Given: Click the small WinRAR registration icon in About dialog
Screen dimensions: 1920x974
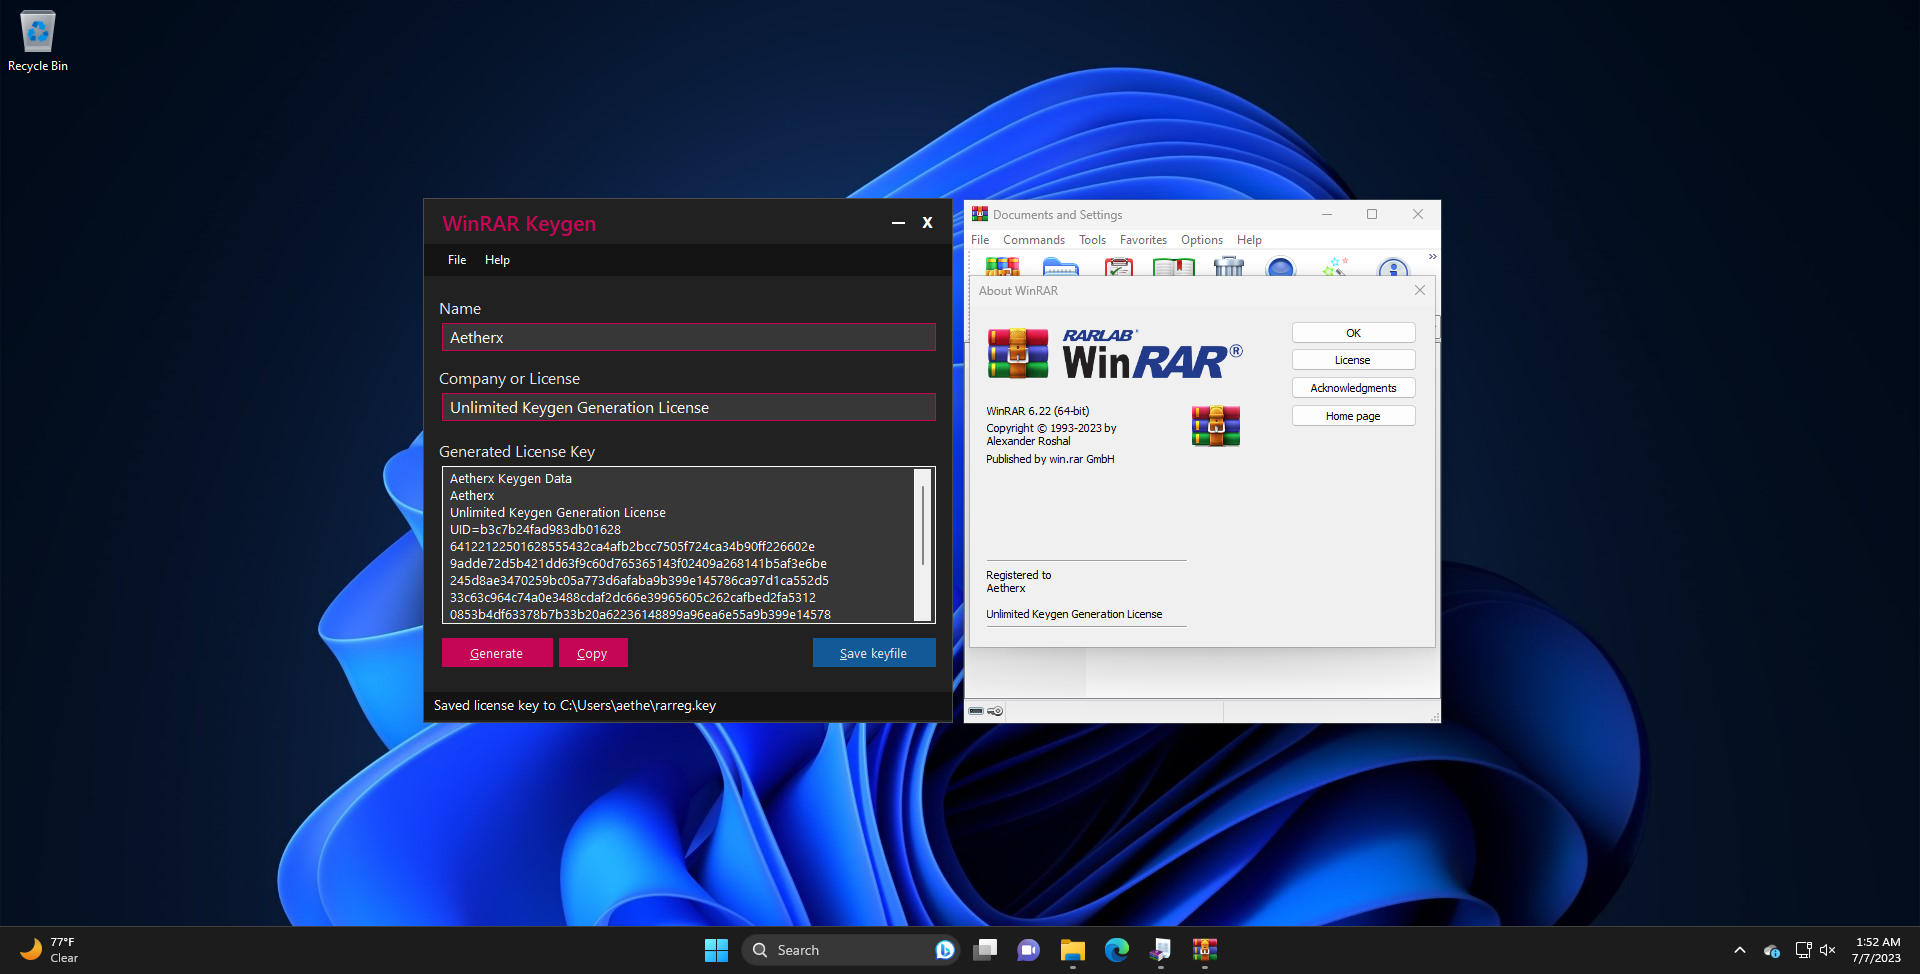Looking at the screenshot, I should [x=1216, y=426].
